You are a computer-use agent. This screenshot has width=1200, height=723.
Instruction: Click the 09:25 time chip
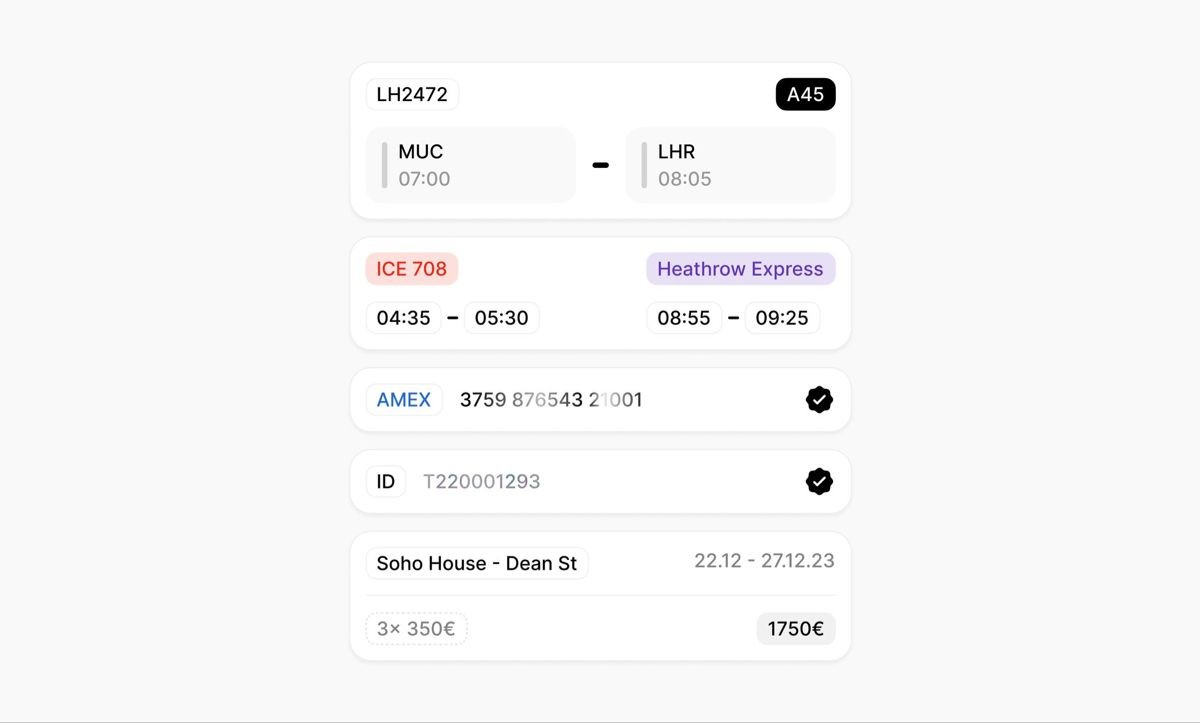pyautogui.click(x=782, y=318)
